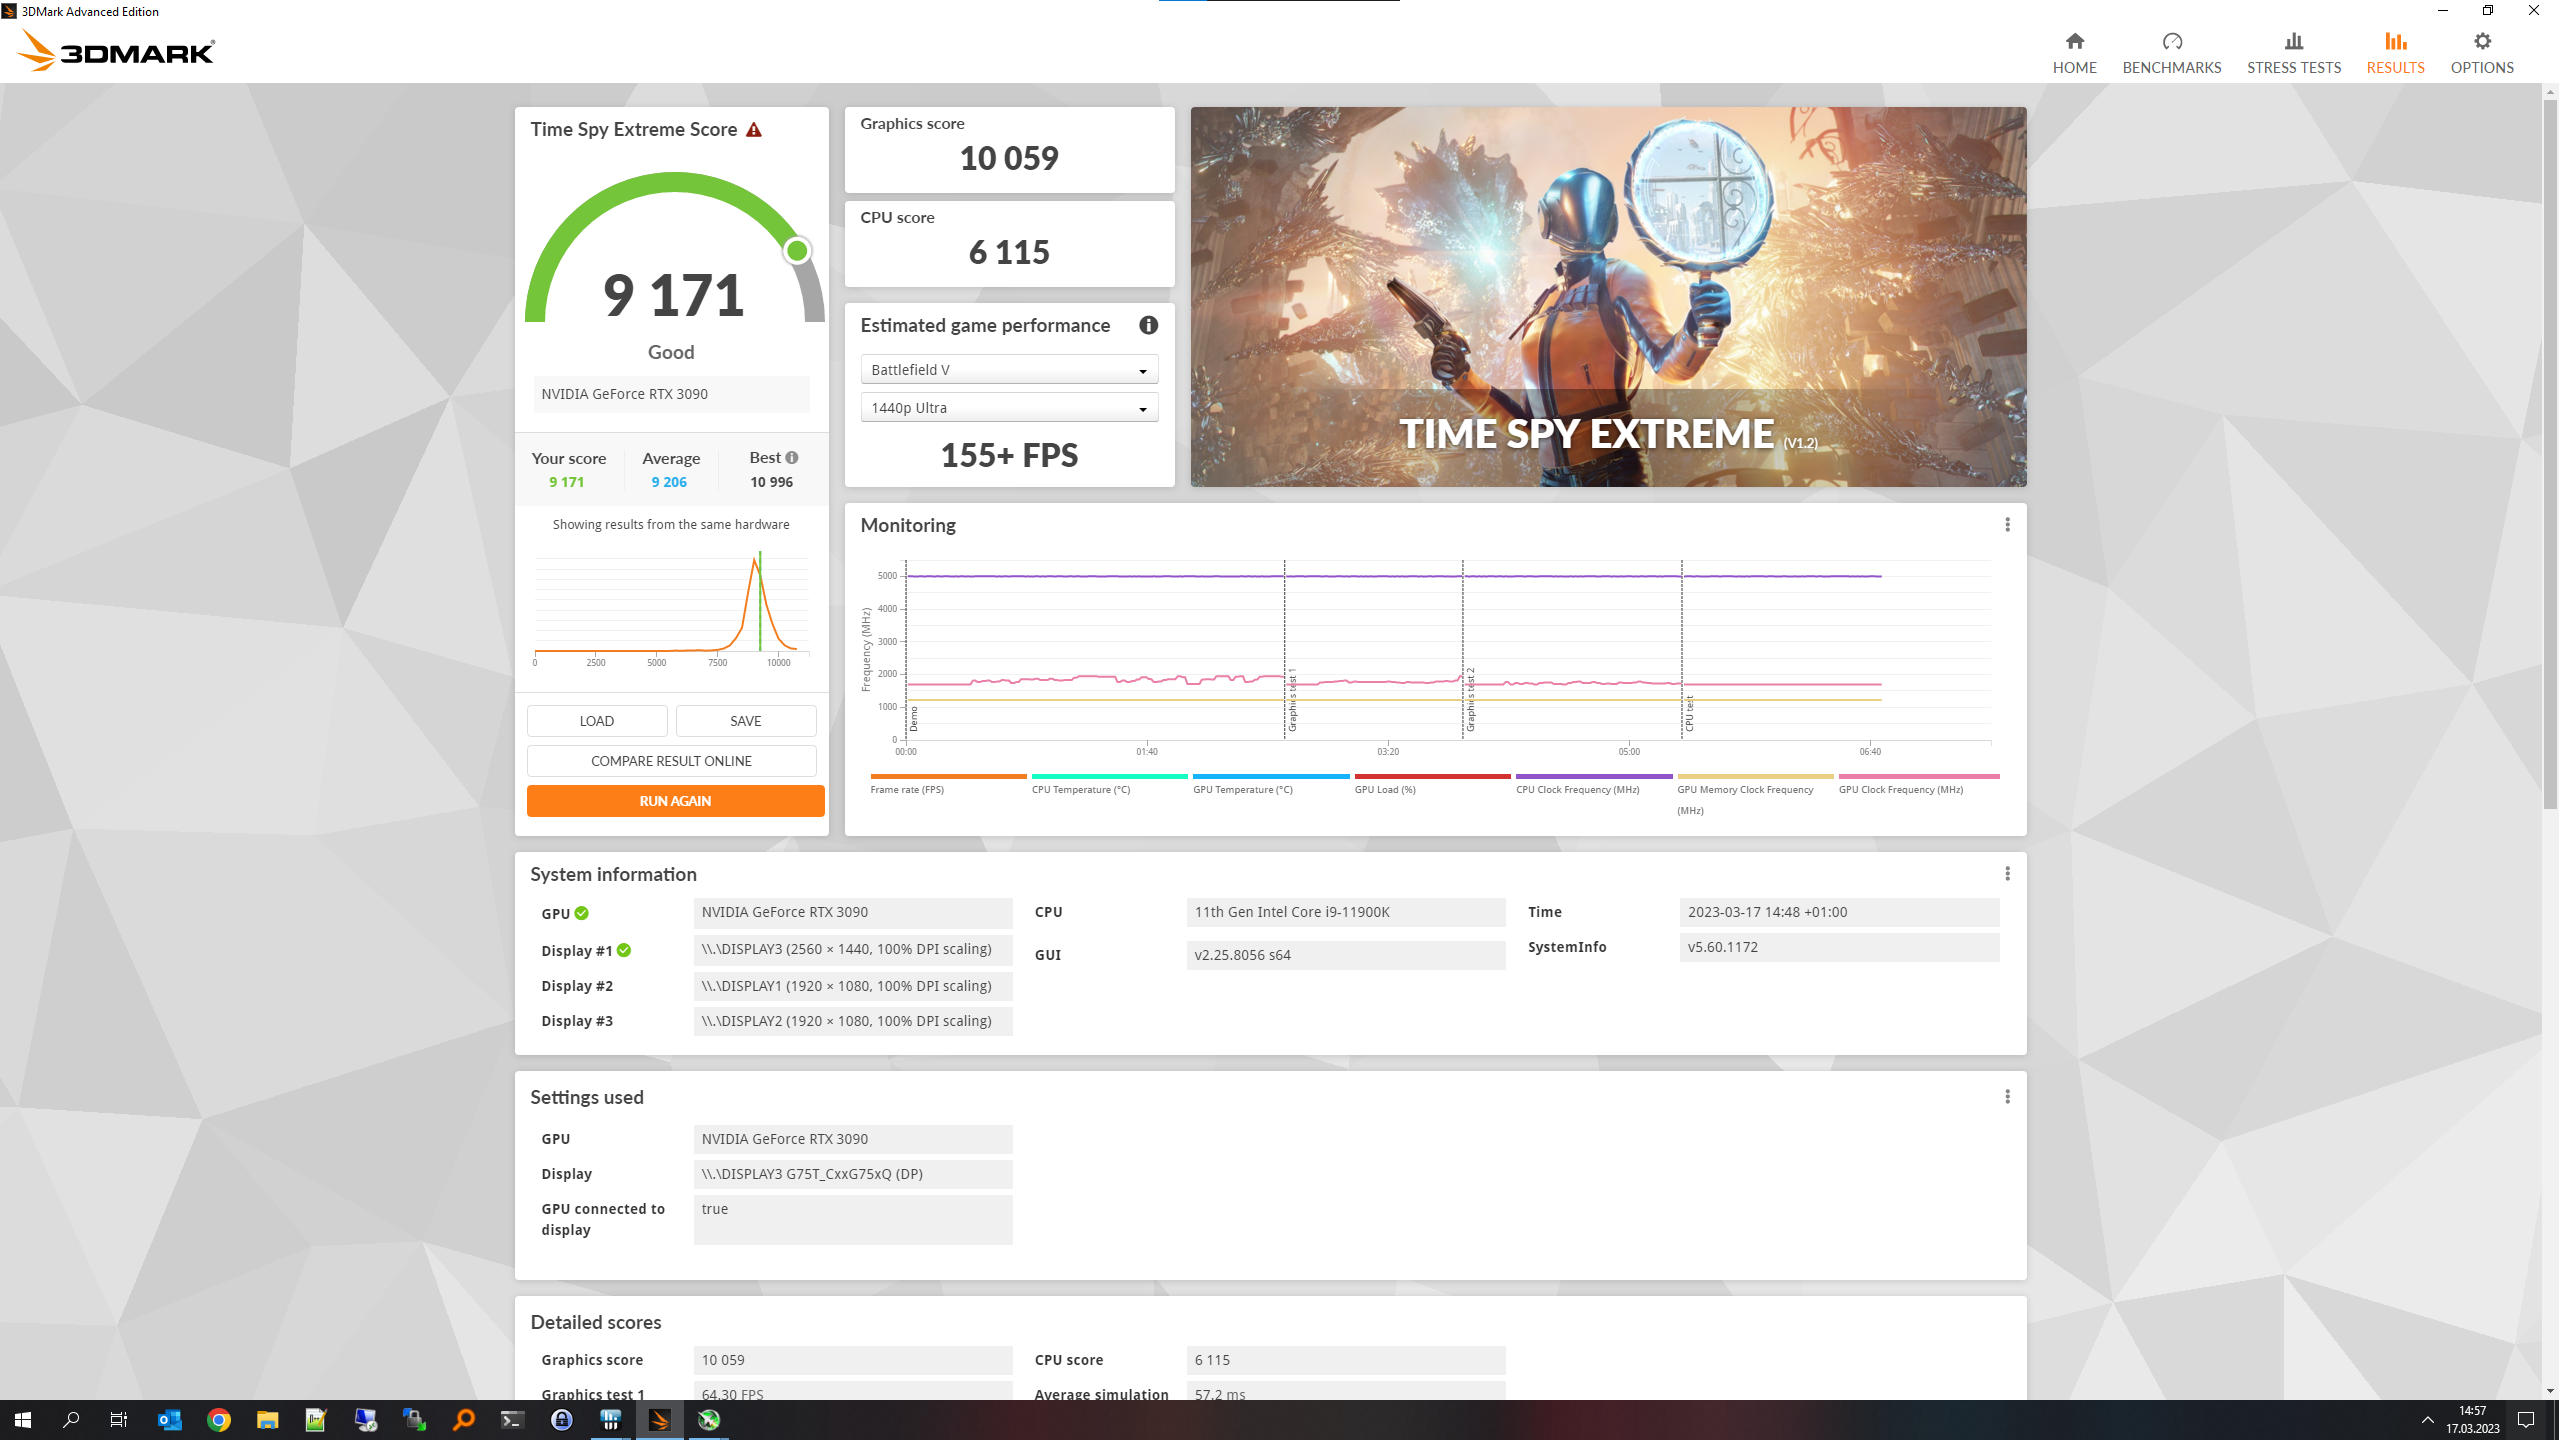Image resolution: width=2559 pixels, height=1440 pixels.
Task: Click the red warning triangle next to score
Action: (x=754, y=130)
